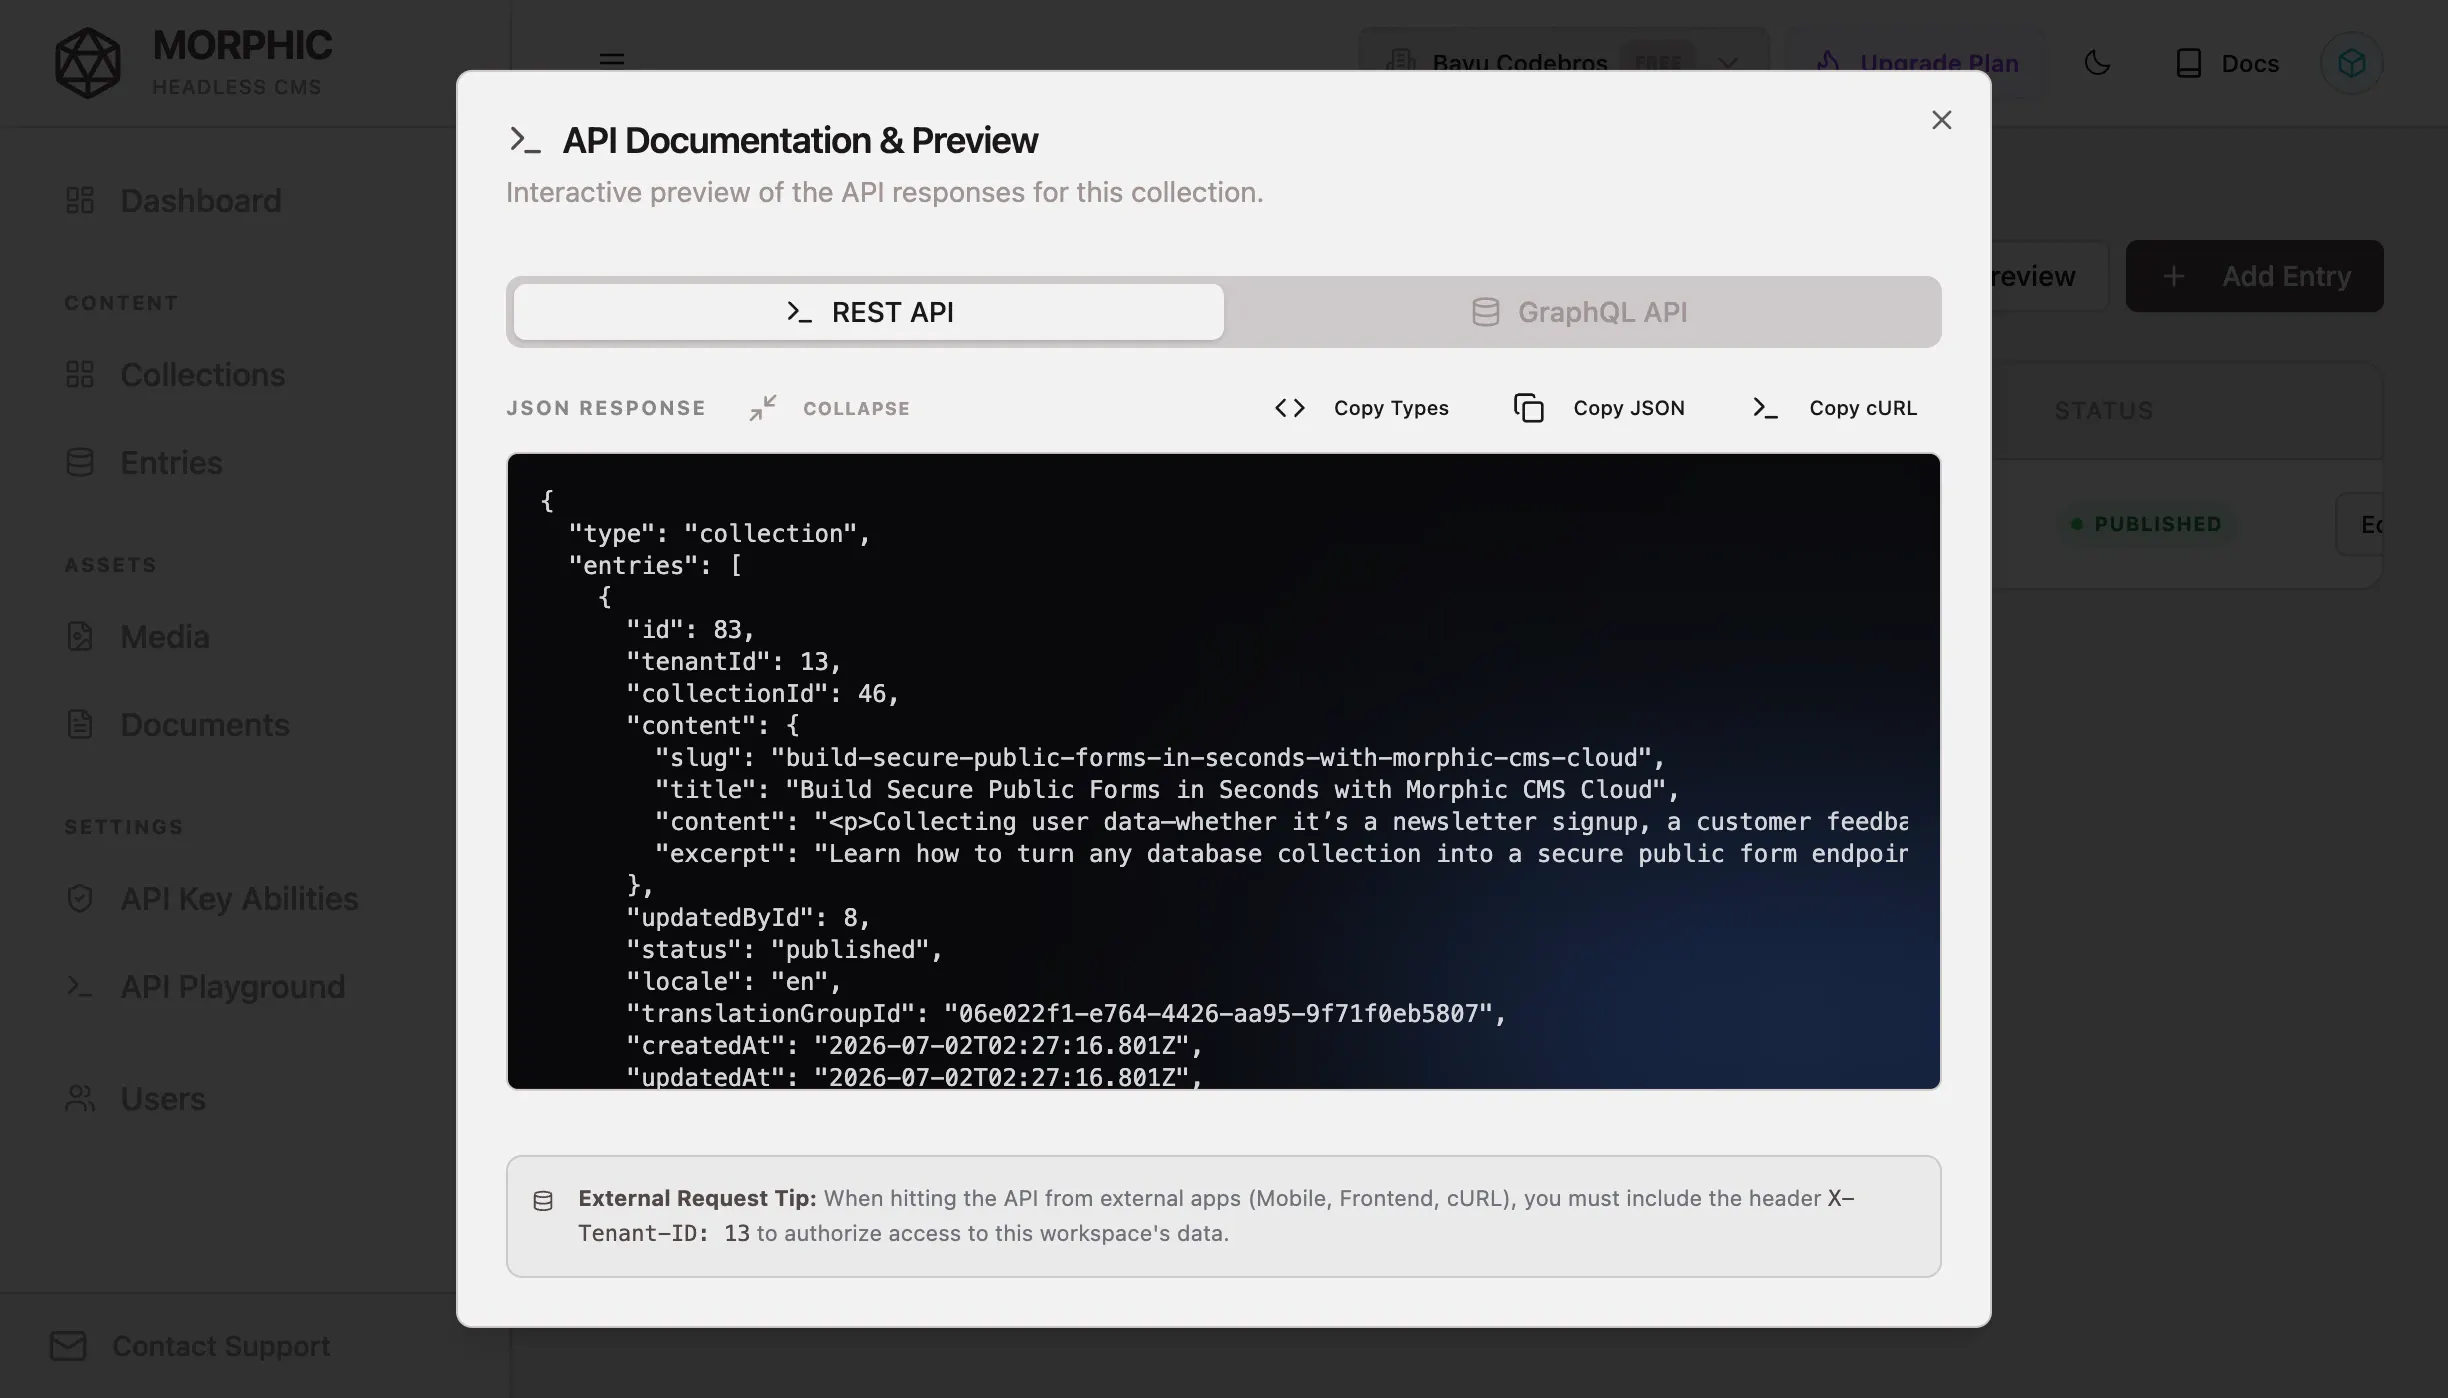
Task: Click the Add Entry button
Action: pos(2254,276)
